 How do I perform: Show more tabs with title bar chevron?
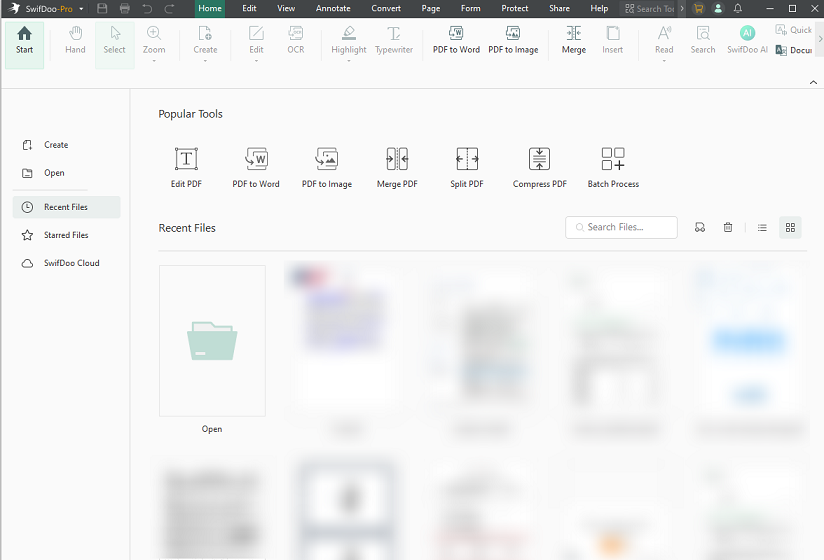point(682,8)
